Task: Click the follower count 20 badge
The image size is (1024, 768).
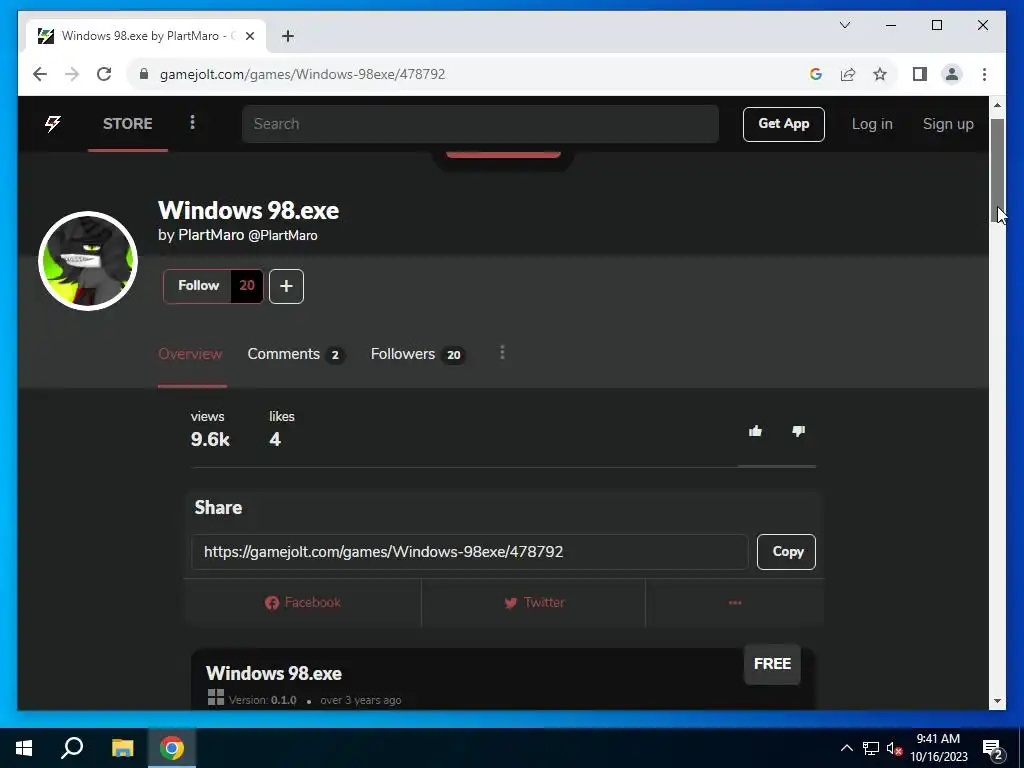Action: pos(247,286)
